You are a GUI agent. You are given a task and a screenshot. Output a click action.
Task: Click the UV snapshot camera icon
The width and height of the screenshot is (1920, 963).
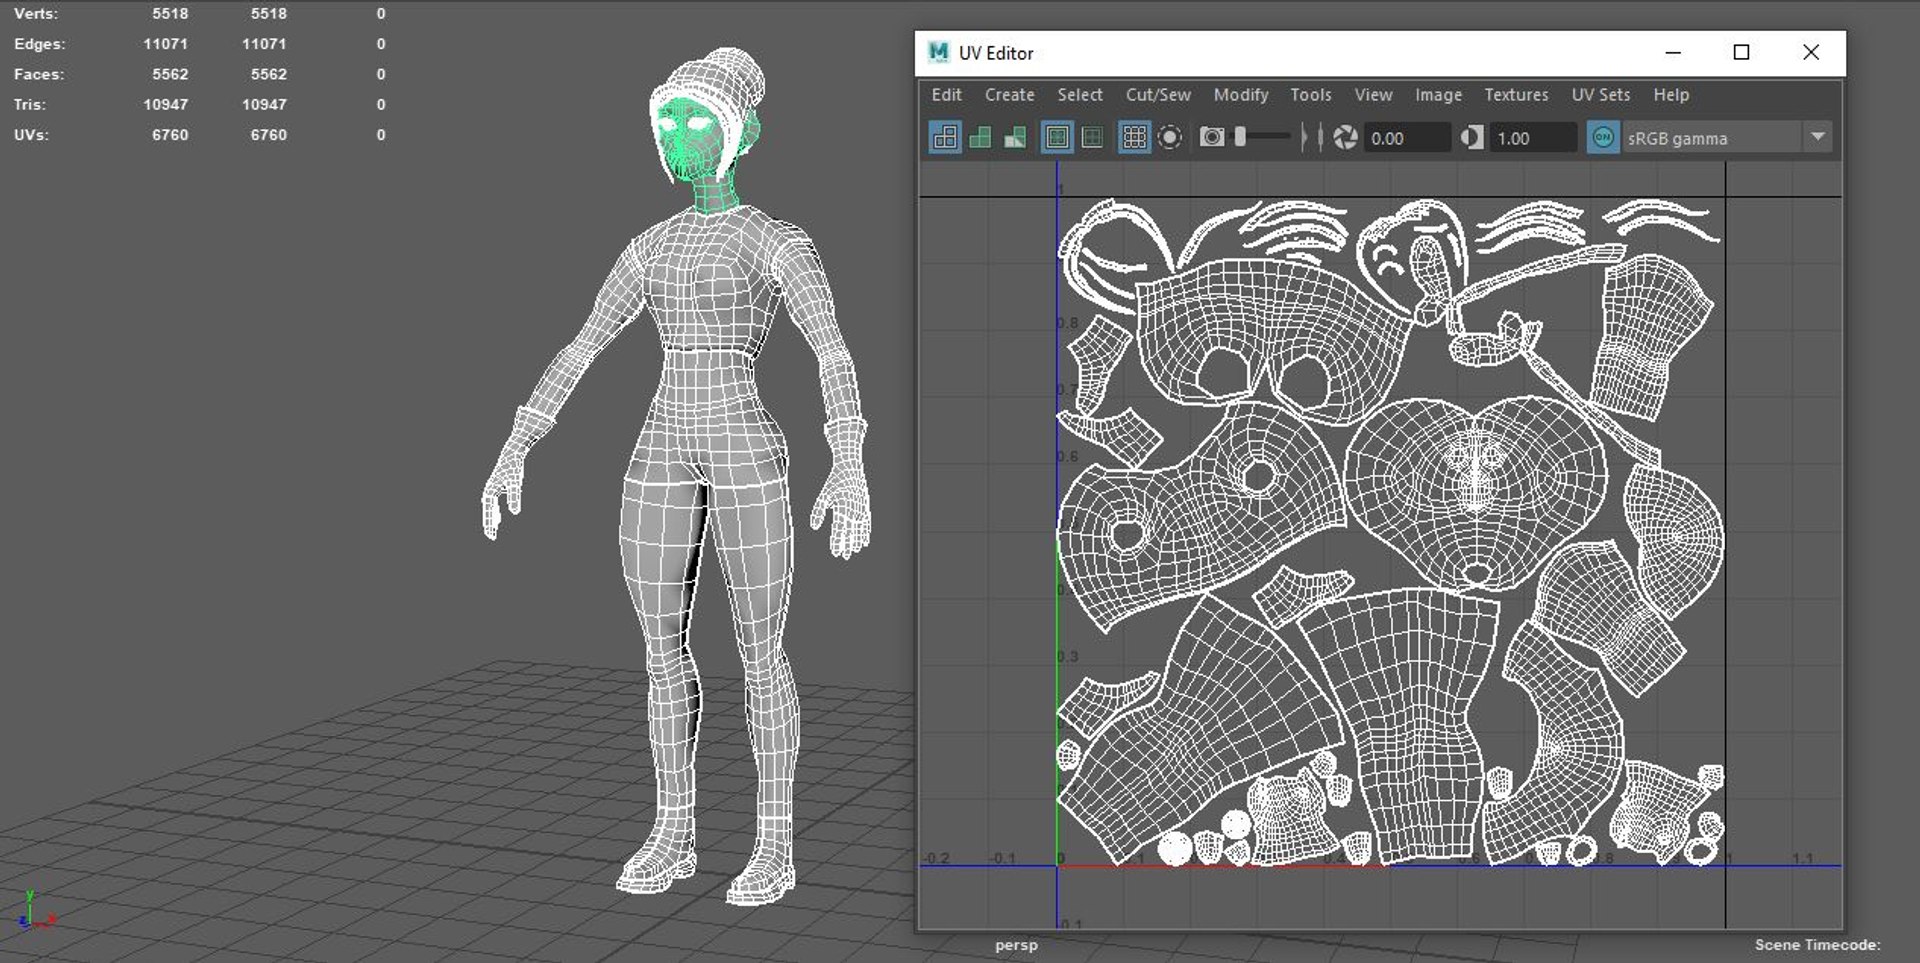1212,137
